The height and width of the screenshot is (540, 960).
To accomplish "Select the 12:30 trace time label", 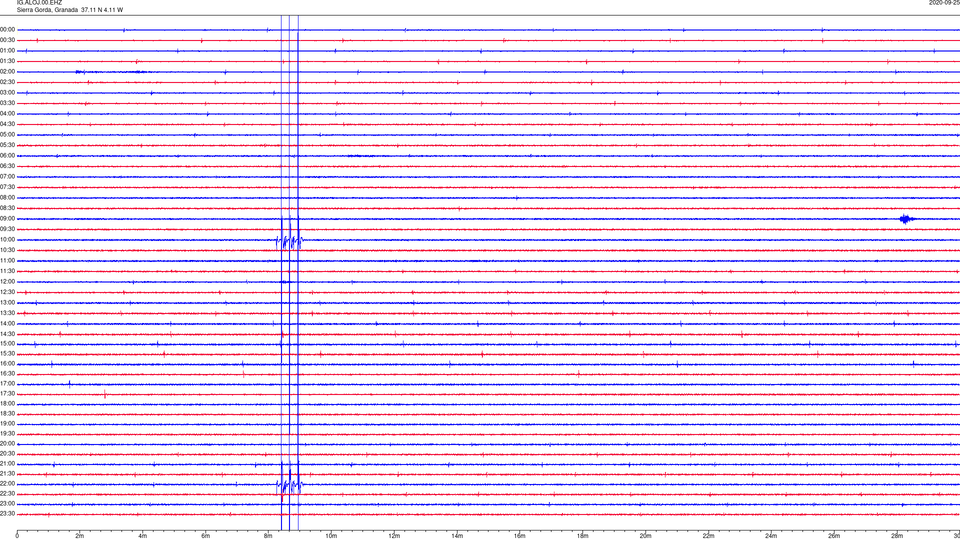I will 8,292.
